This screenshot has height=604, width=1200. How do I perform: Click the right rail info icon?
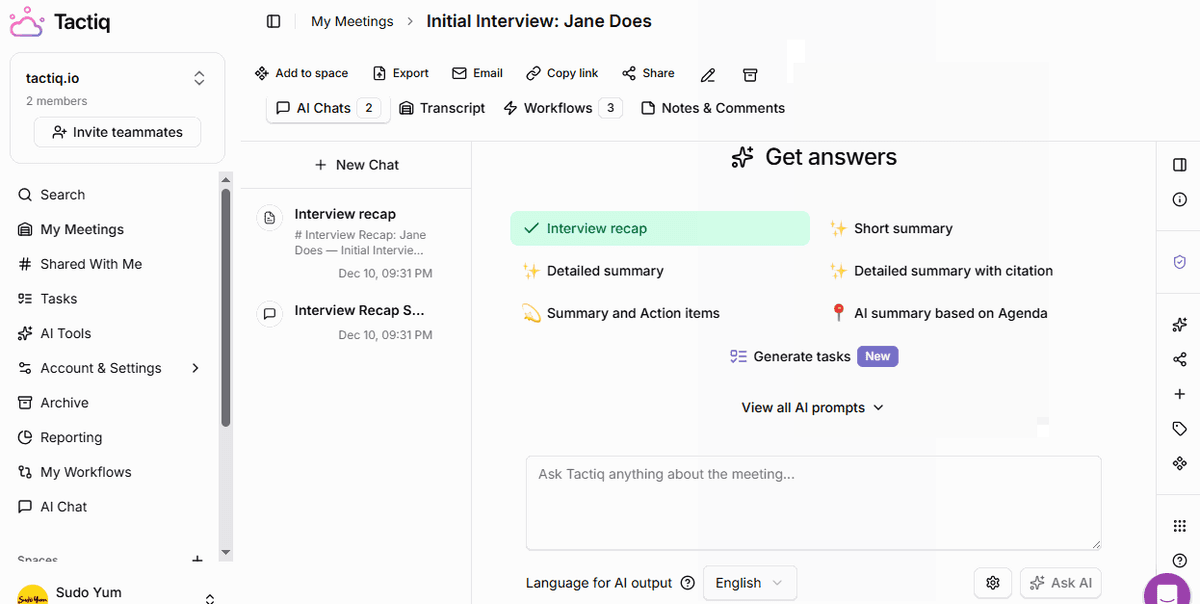(x=1179, y=199)
